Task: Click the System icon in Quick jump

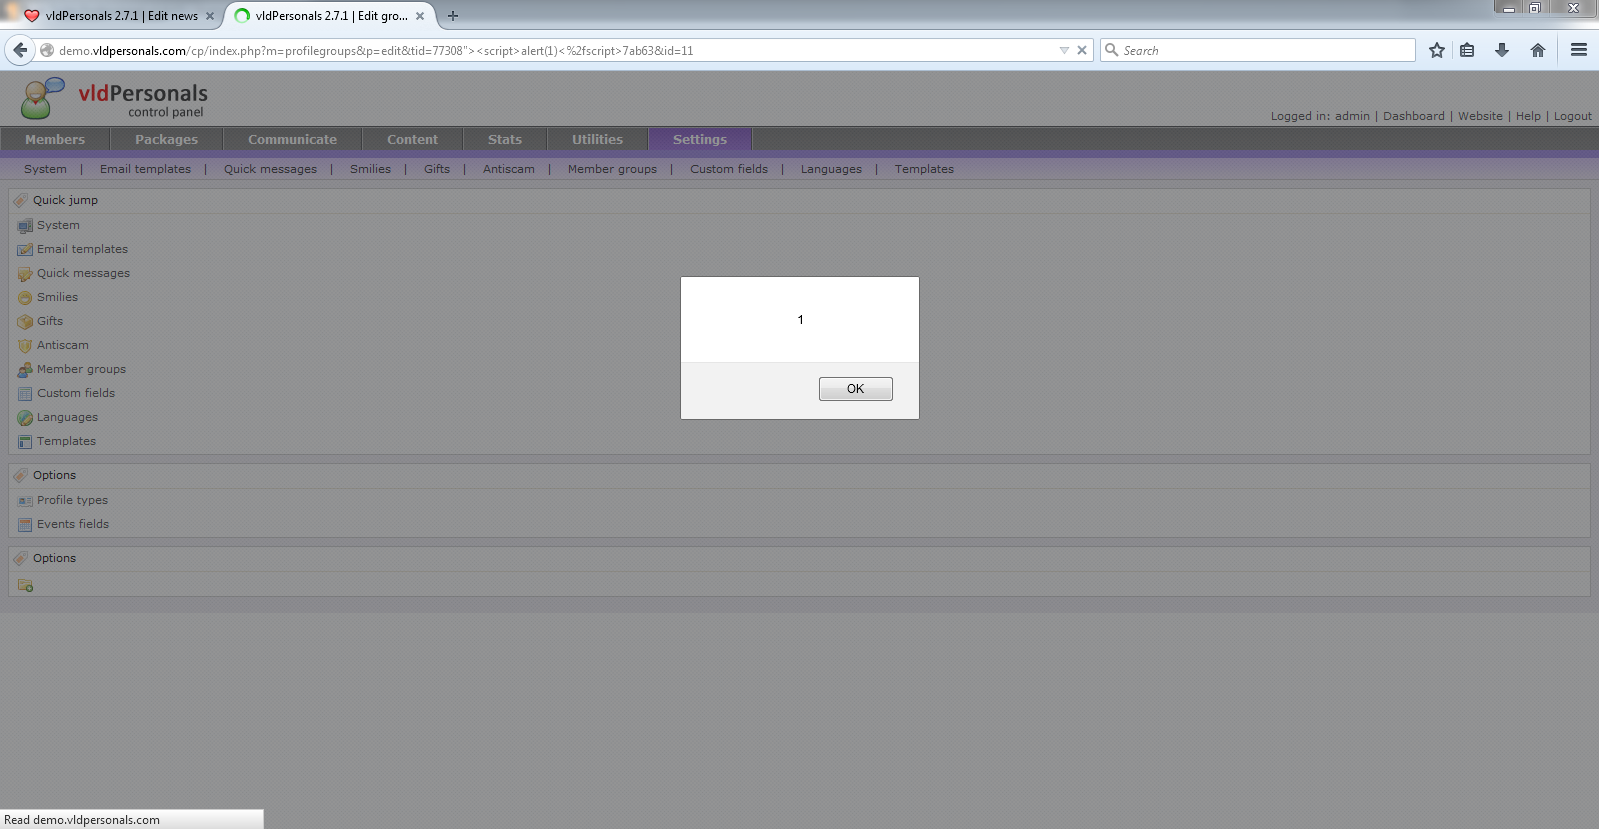Action: pyautogui.click(x=25, y=226)
